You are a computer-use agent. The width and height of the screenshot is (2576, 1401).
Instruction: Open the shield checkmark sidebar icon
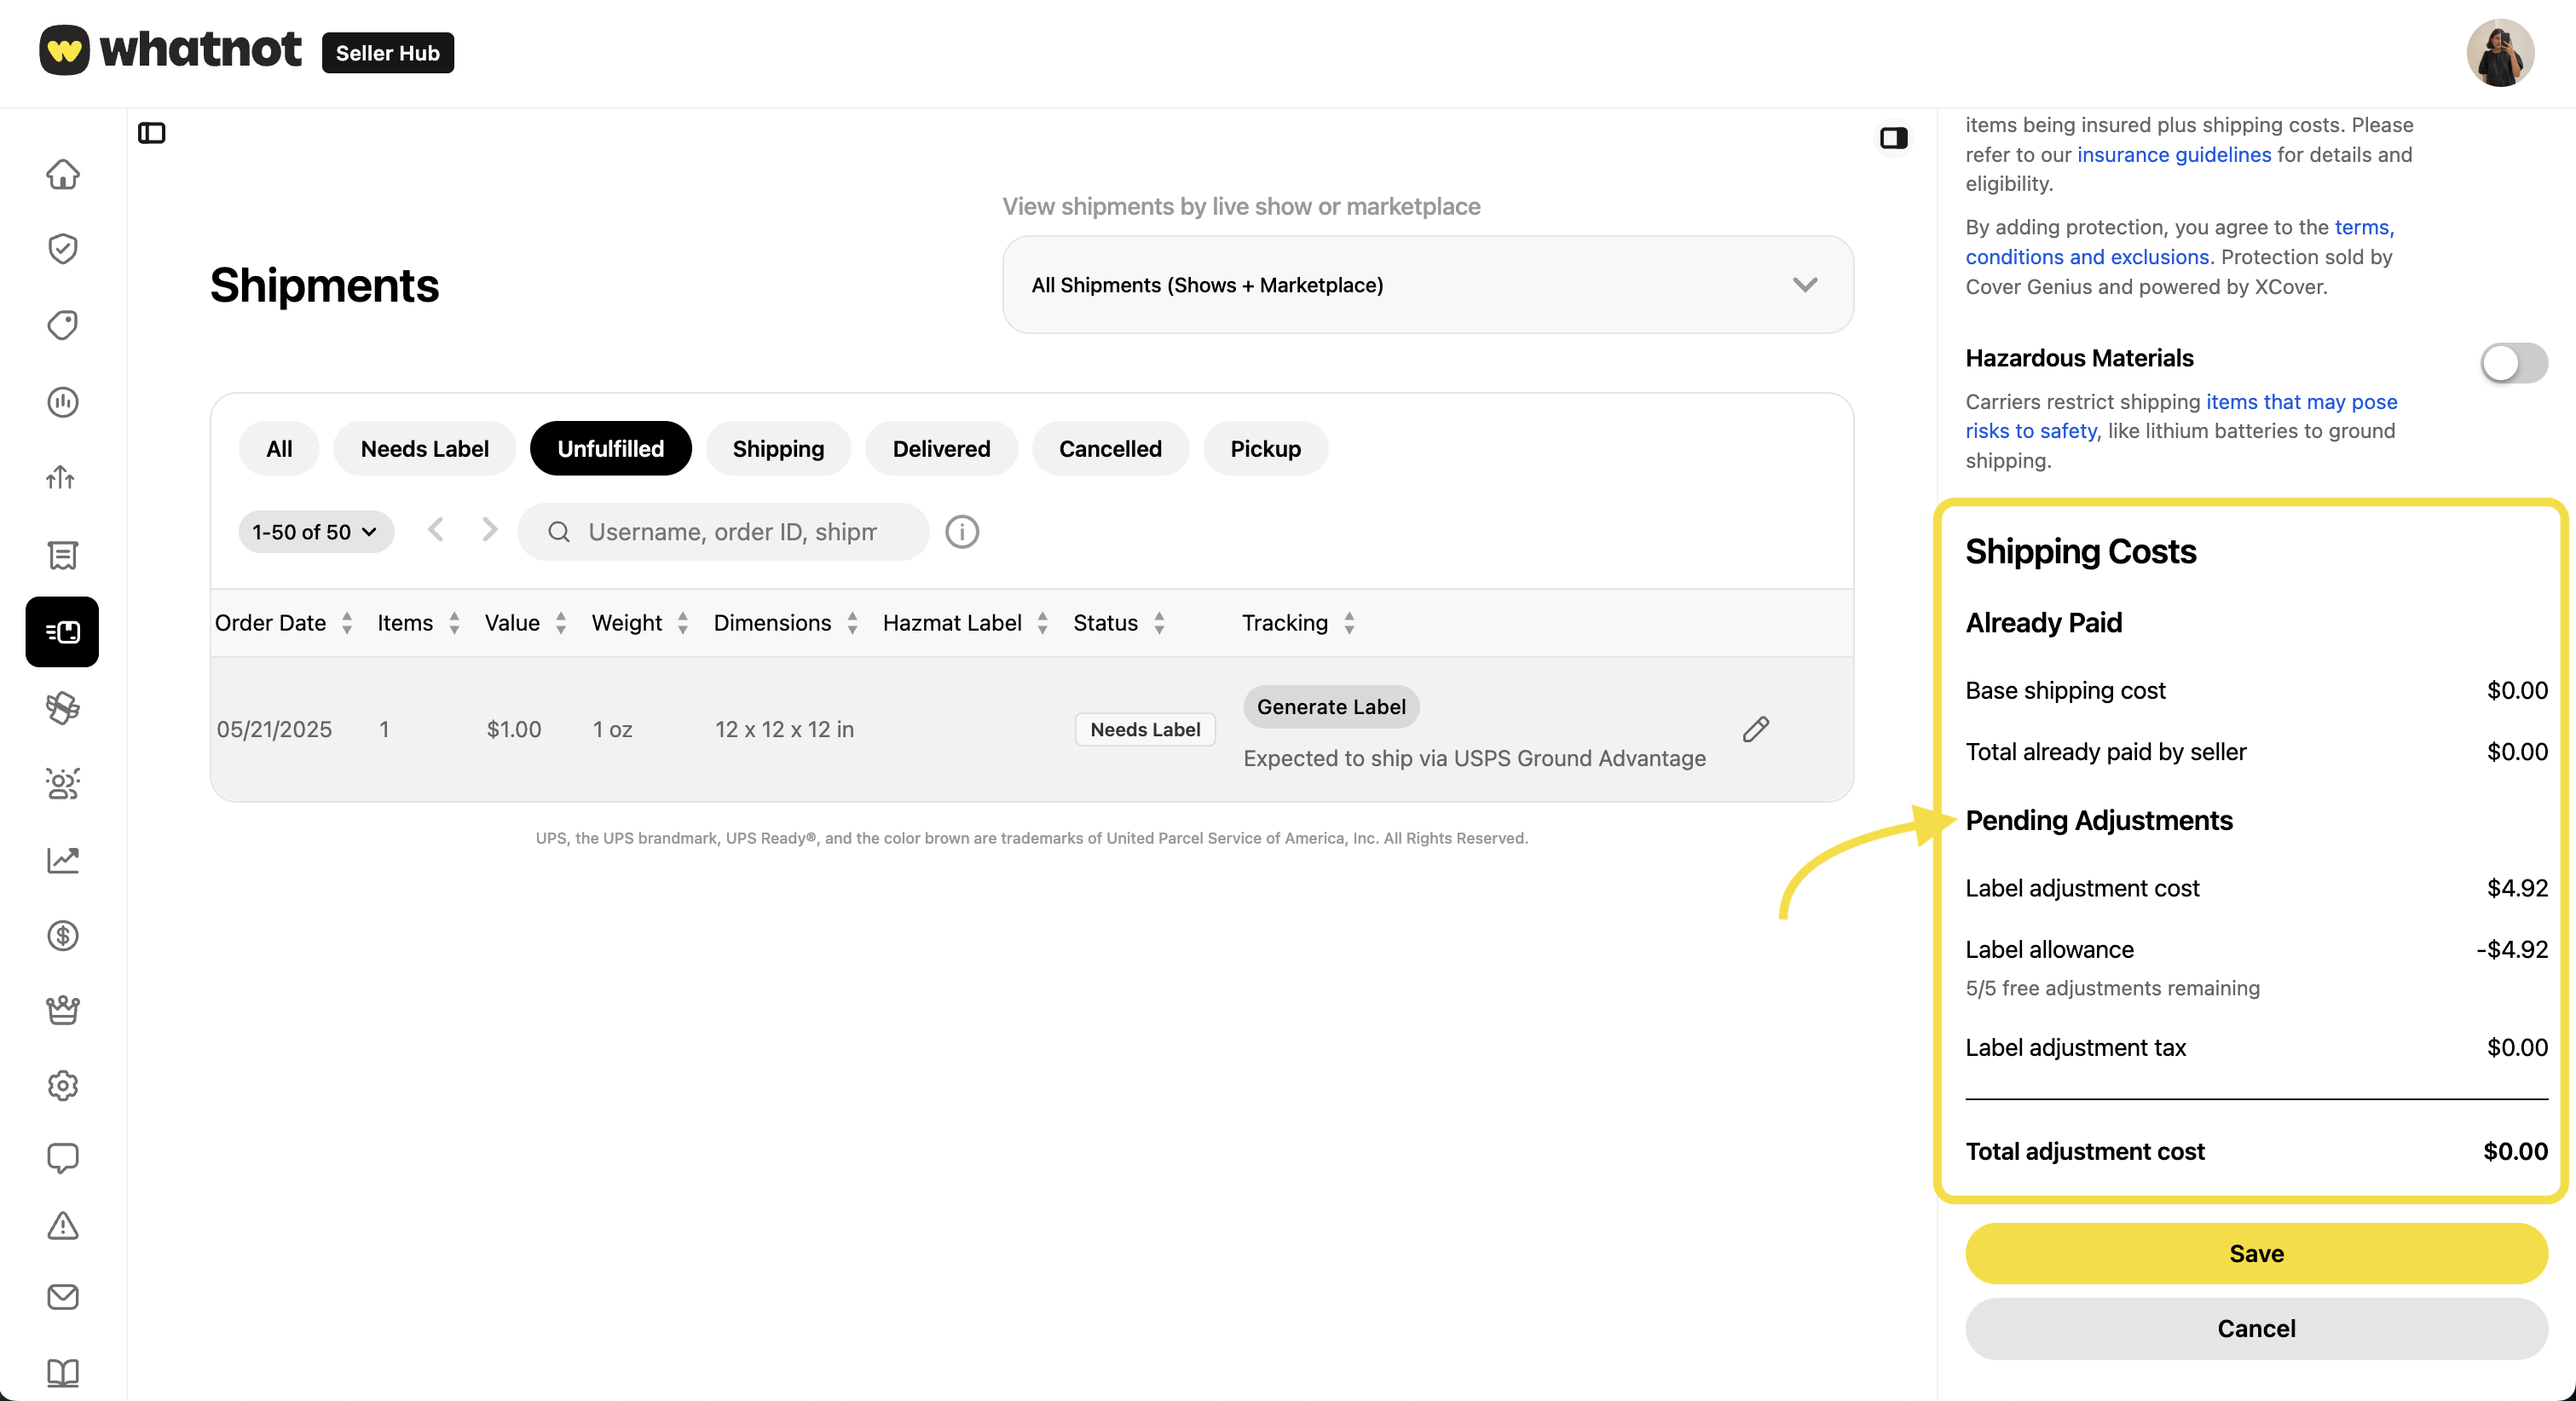[x=63, y=248]
